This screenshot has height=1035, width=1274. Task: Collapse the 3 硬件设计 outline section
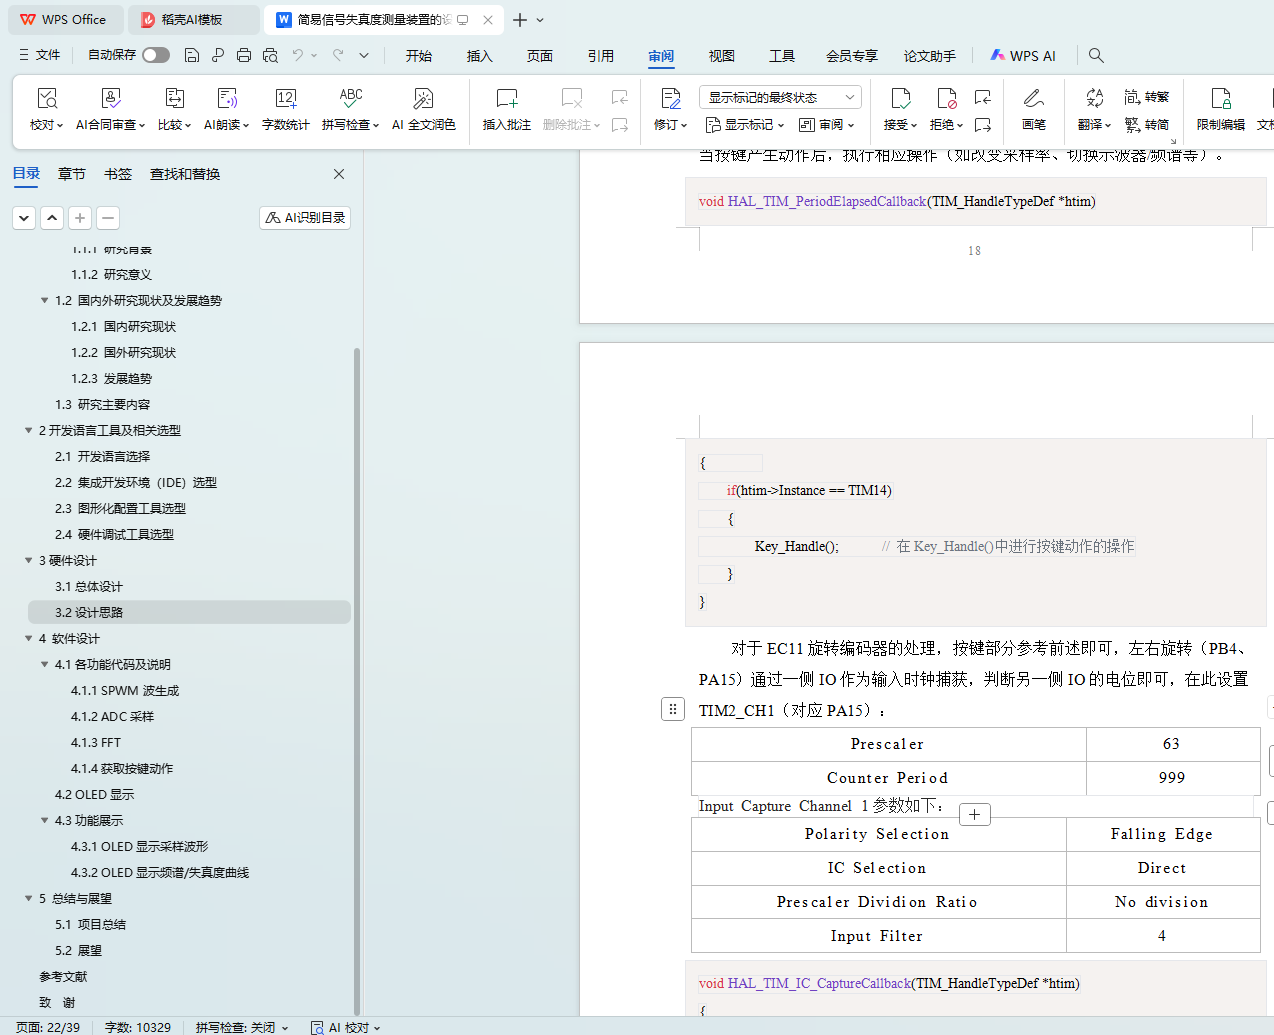(29, 561)
